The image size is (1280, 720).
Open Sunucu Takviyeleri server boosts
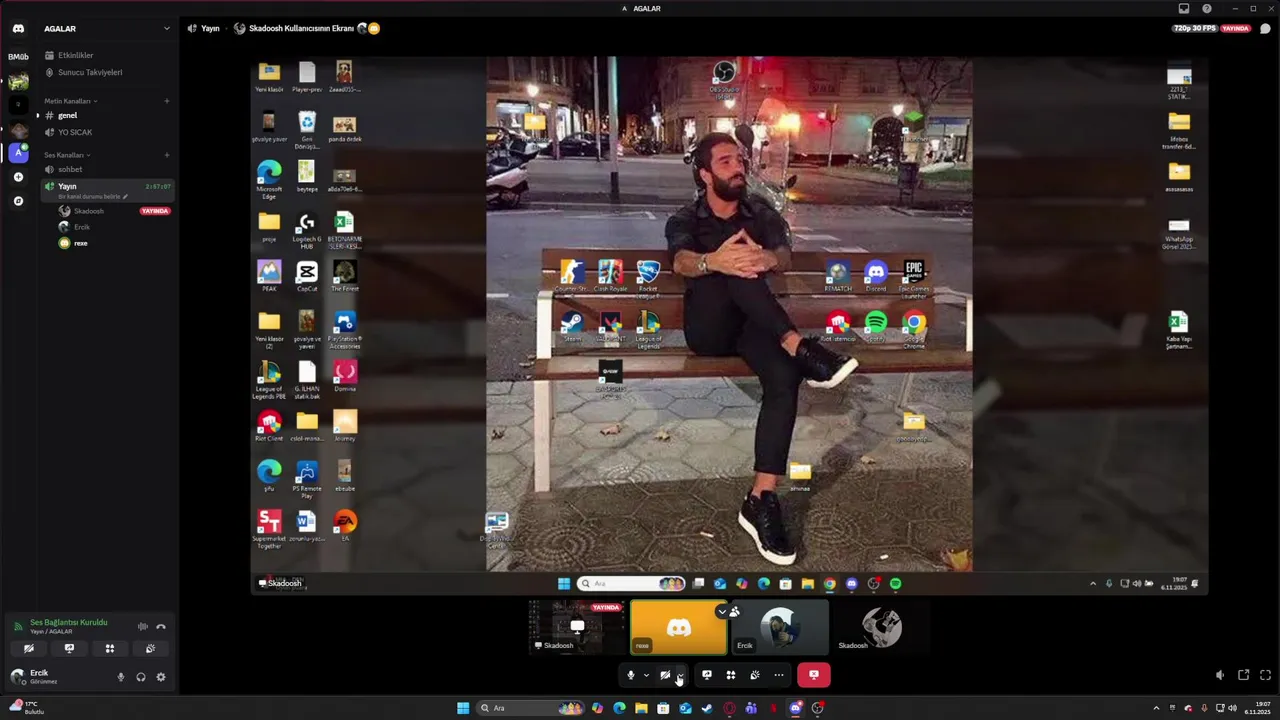106,72
